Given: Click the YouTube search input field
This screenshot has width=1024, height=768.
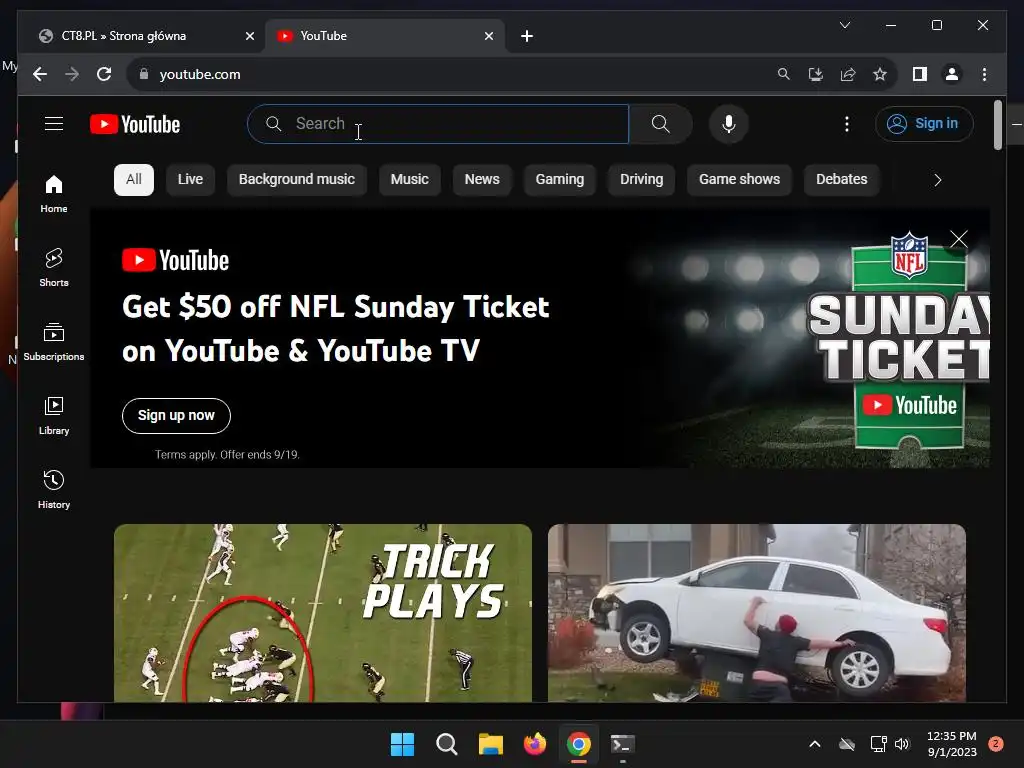Looking at the screenshot, I should [x=438, y=124].
